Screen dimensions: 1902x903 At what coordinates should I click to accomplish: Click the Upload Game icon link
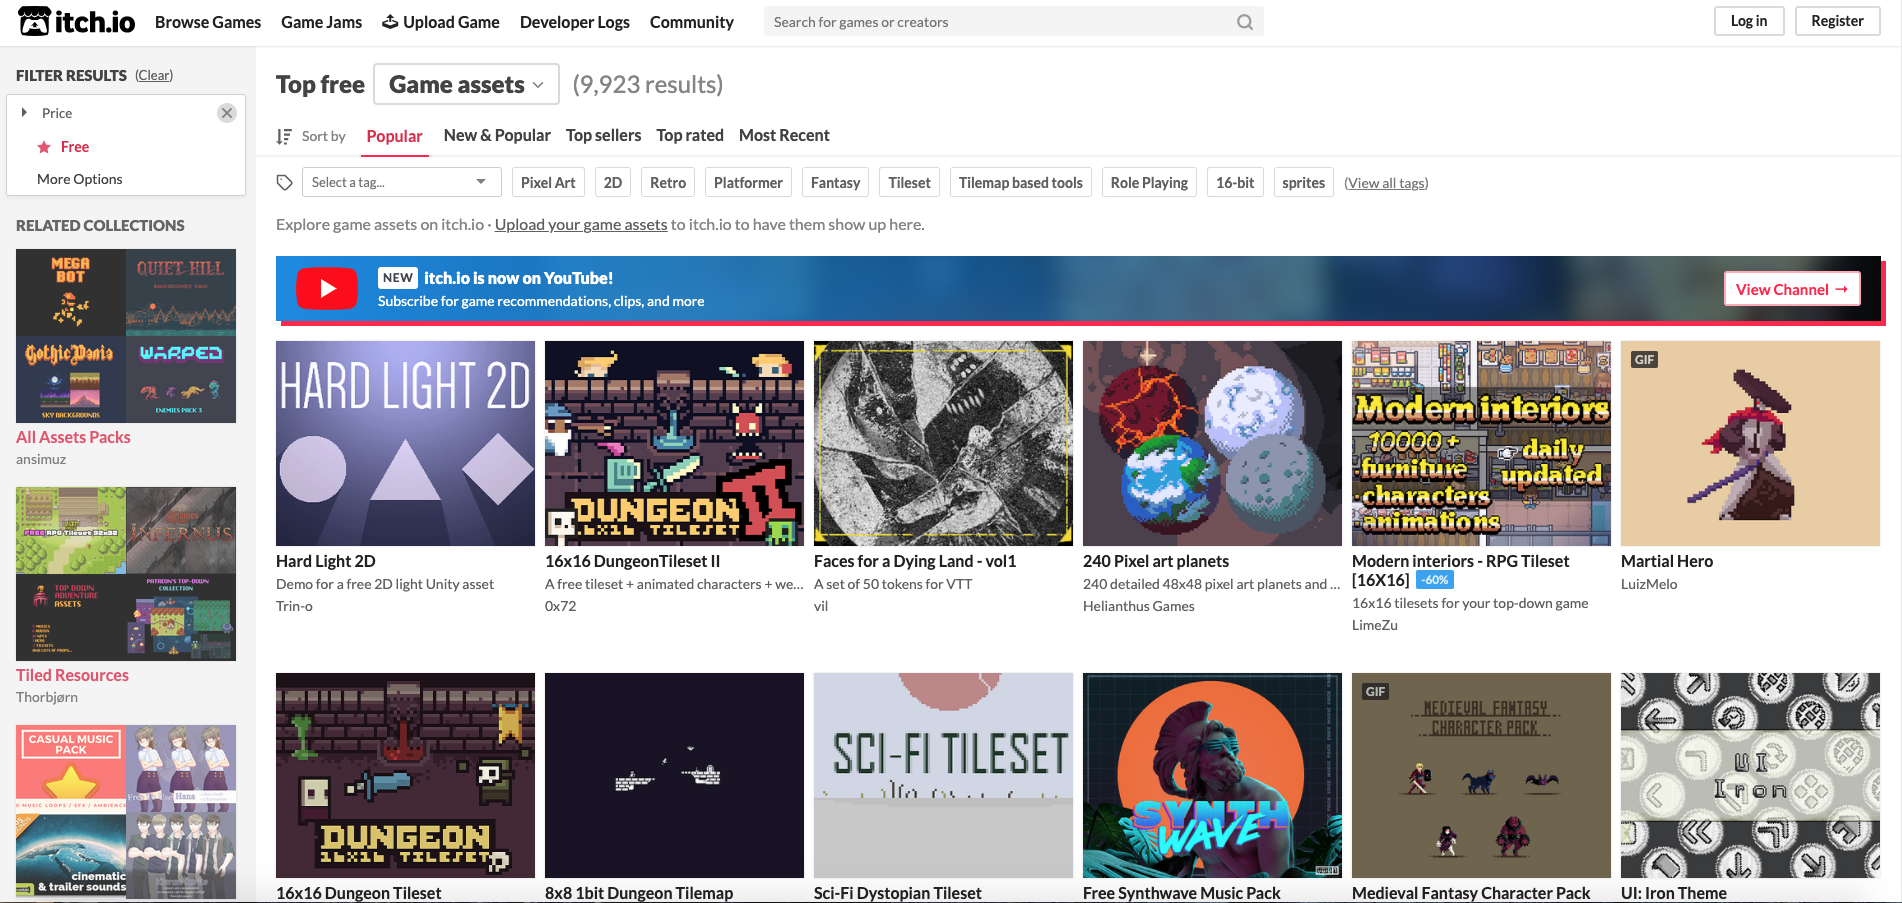(x=440, y=22)
